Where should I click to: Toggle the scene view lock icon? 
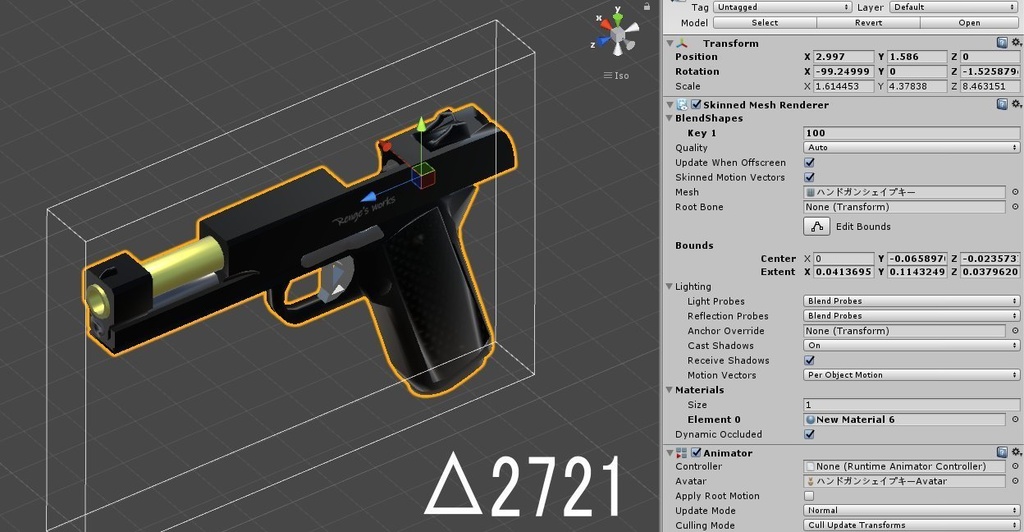tap(647, 6)
